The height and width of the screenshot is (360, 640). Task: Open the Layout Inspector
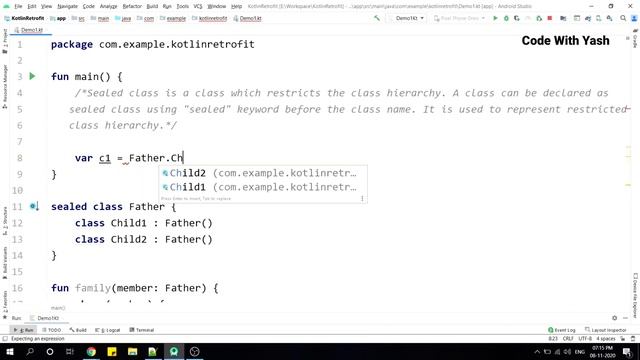605,330
